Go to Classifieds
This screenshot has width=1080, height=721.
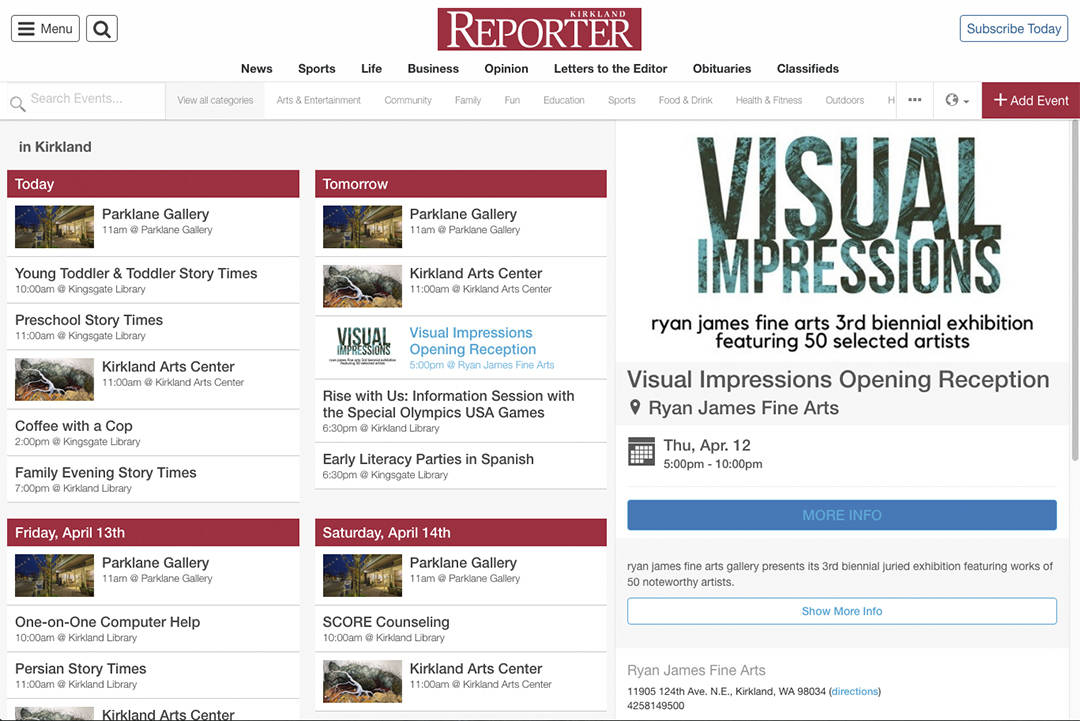[808, 69]
